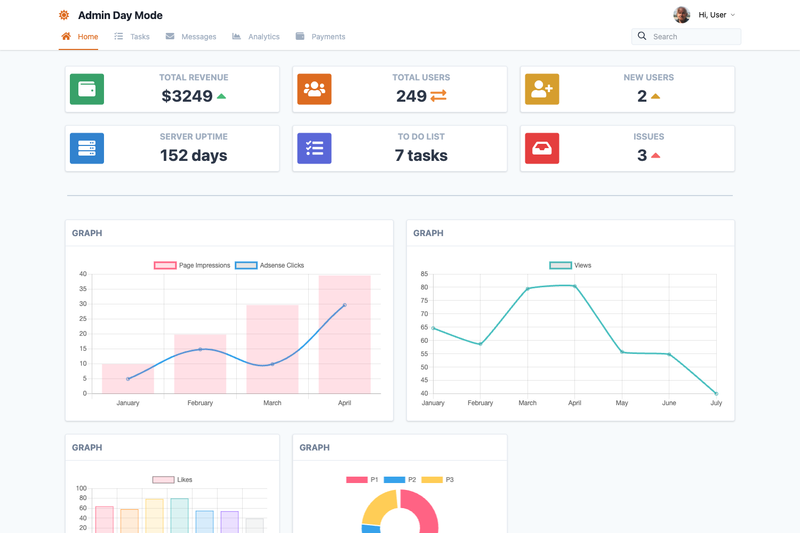
Task: Click the April bar in Page Impressions chart
Action: click(344, 335)
